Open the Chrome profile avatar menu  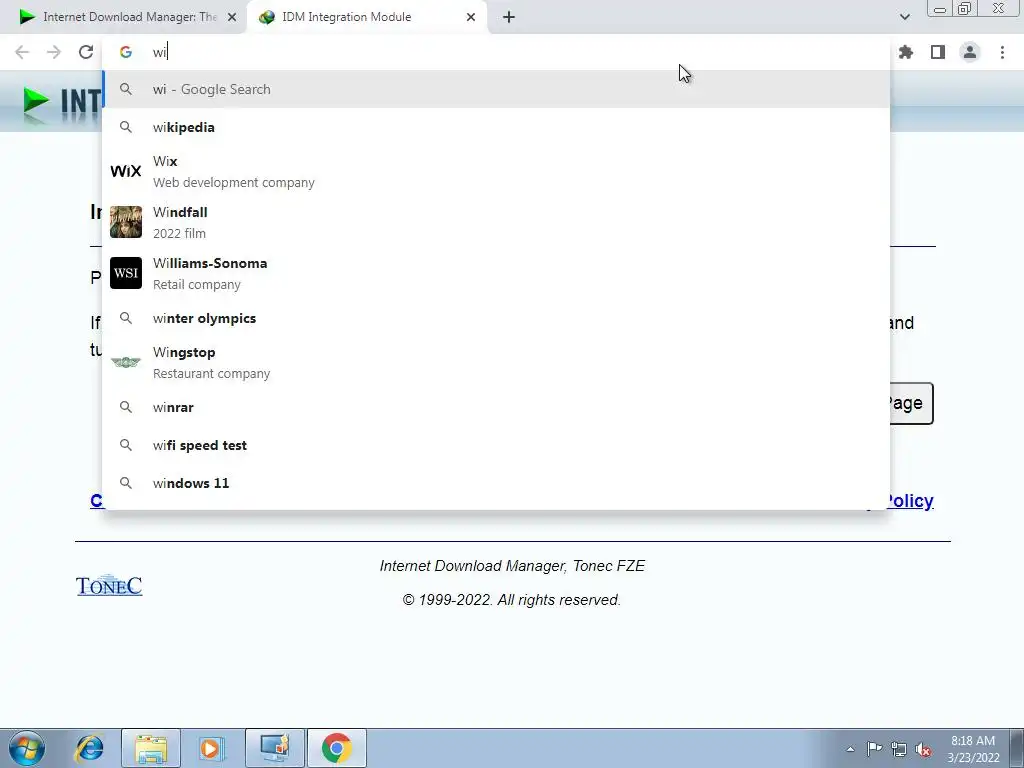click(x=970, y=52)
